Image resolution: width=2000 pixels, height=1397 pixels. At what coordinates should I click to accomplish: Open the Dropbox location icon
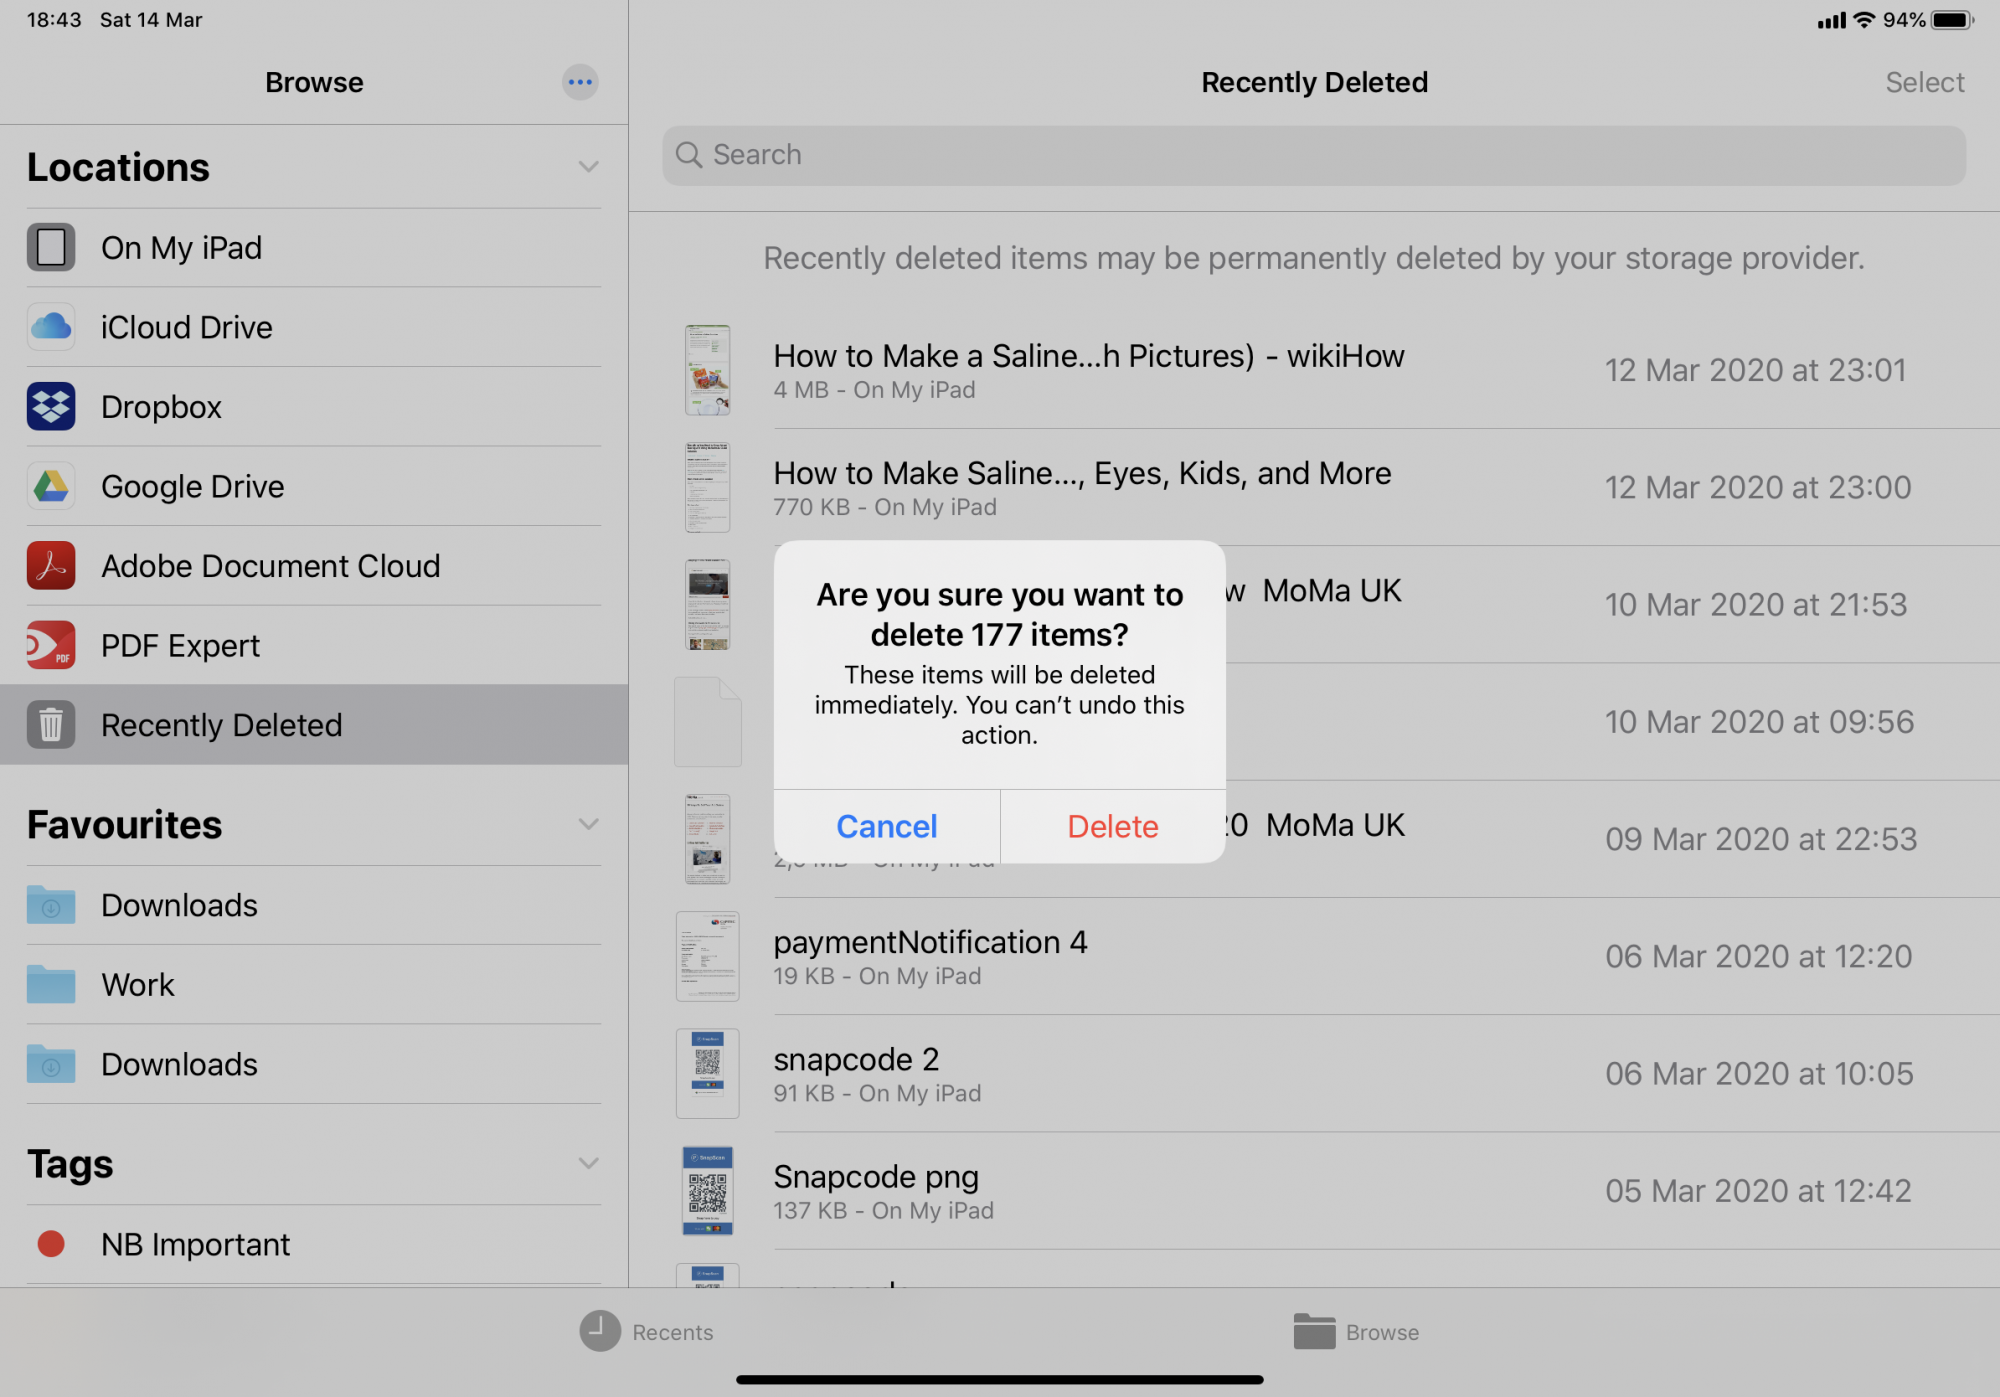(x=51, y=407)
